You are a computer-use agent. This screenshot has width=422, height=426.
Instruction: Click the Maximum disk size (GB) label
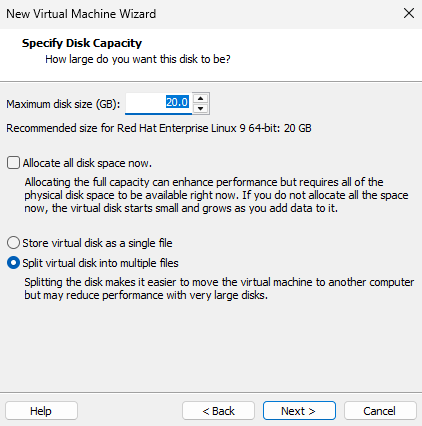point(63,104)
